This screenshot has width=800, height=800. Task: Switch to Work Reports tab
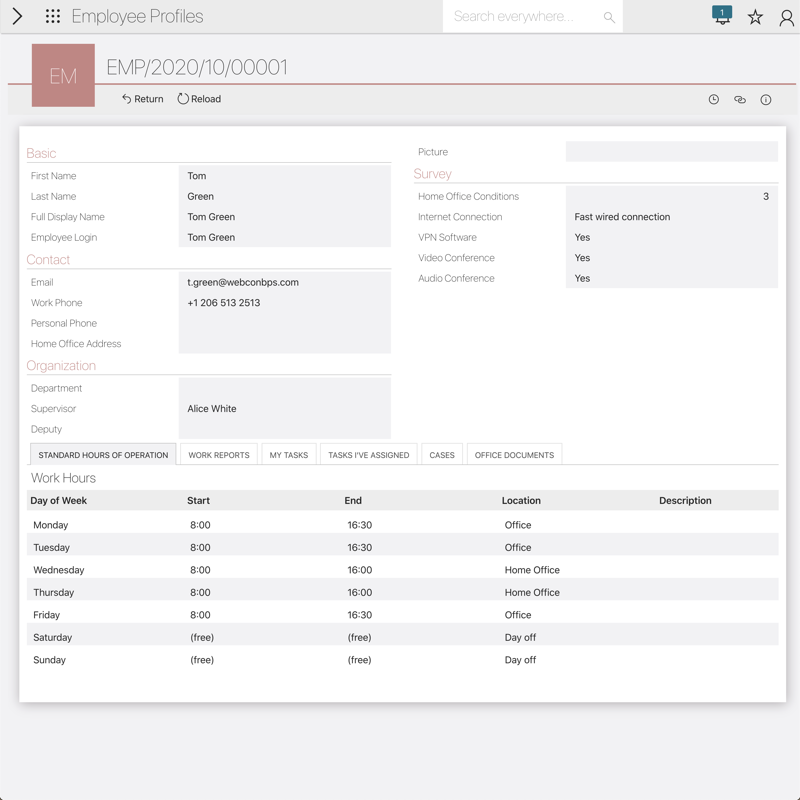click(219, 455)
